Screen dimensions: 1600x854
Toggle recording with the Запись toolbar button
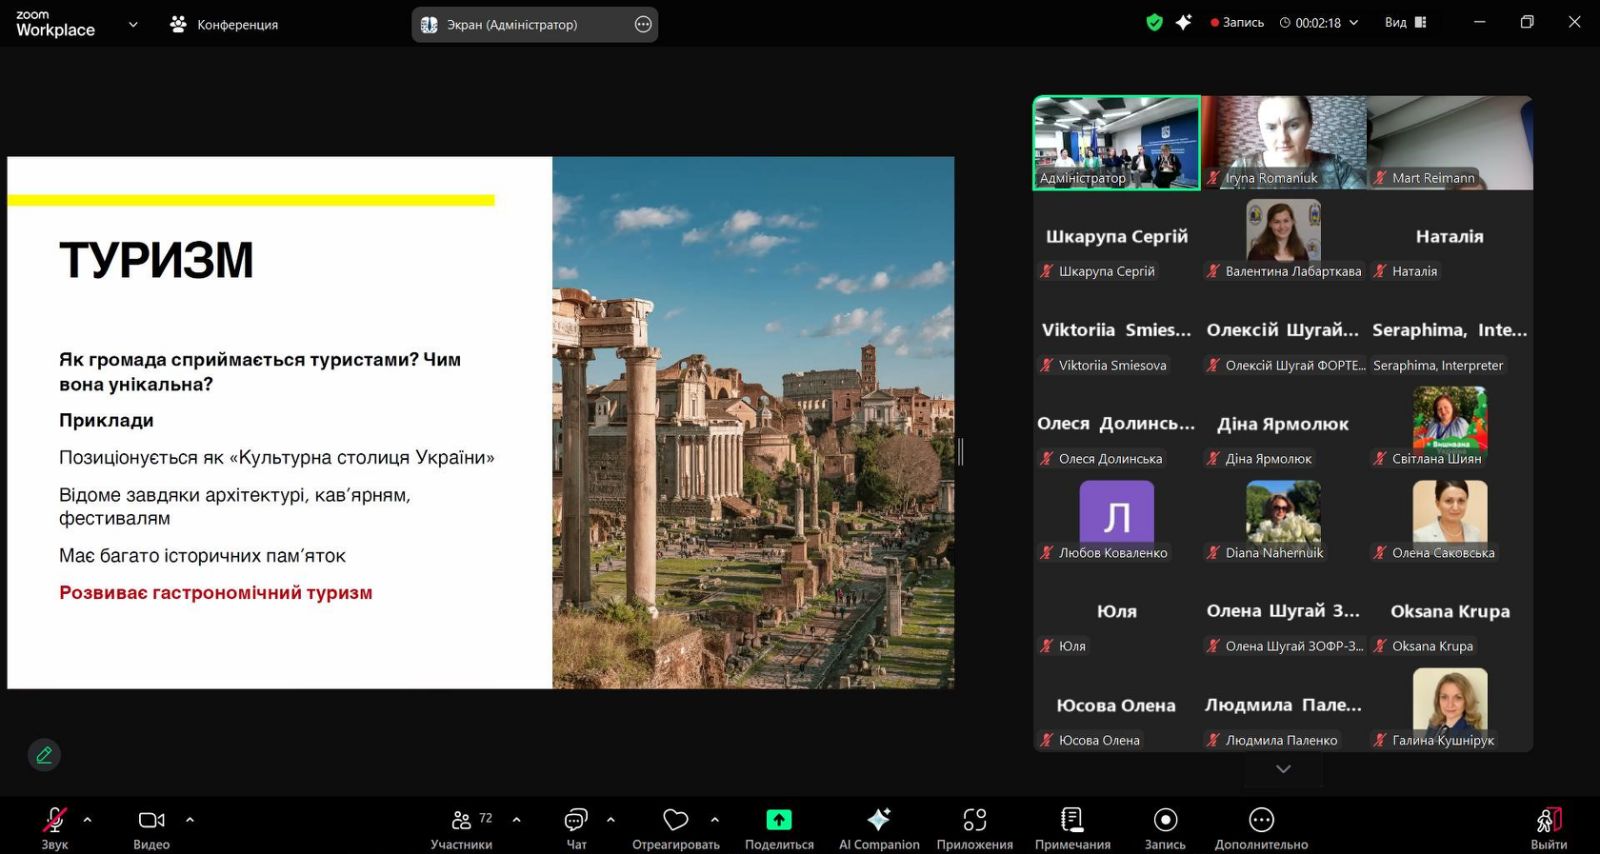(1165, 821)
